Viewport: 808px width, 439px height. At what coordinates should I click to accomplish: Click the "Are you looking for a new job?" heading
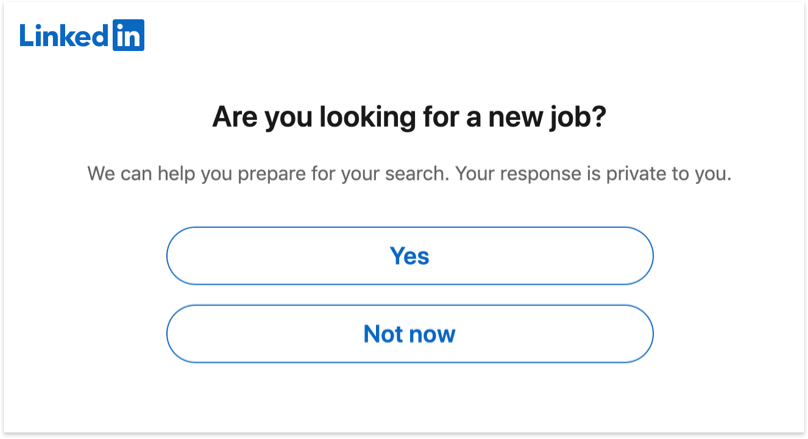(x=409, y=118)
